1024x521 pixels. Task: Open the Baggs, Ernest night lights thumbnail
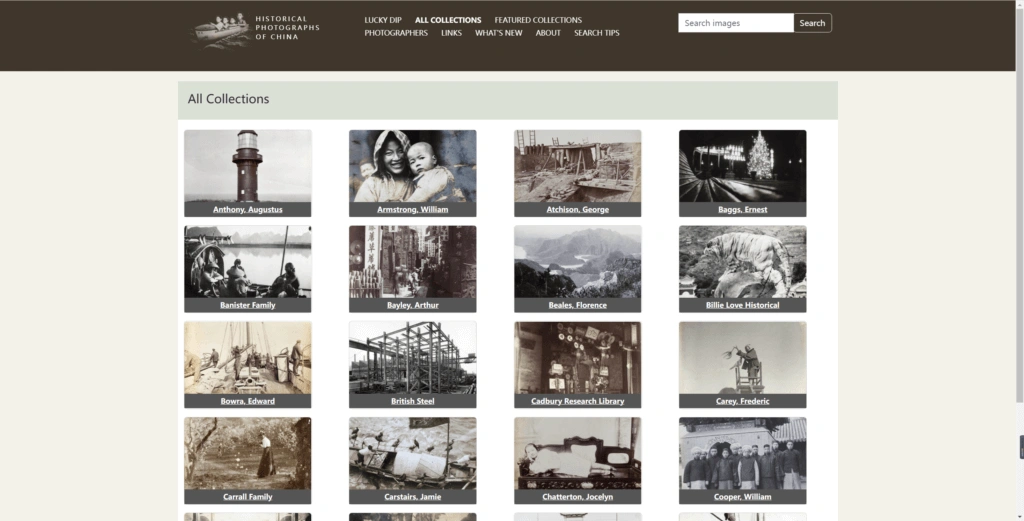click(743, 166)
